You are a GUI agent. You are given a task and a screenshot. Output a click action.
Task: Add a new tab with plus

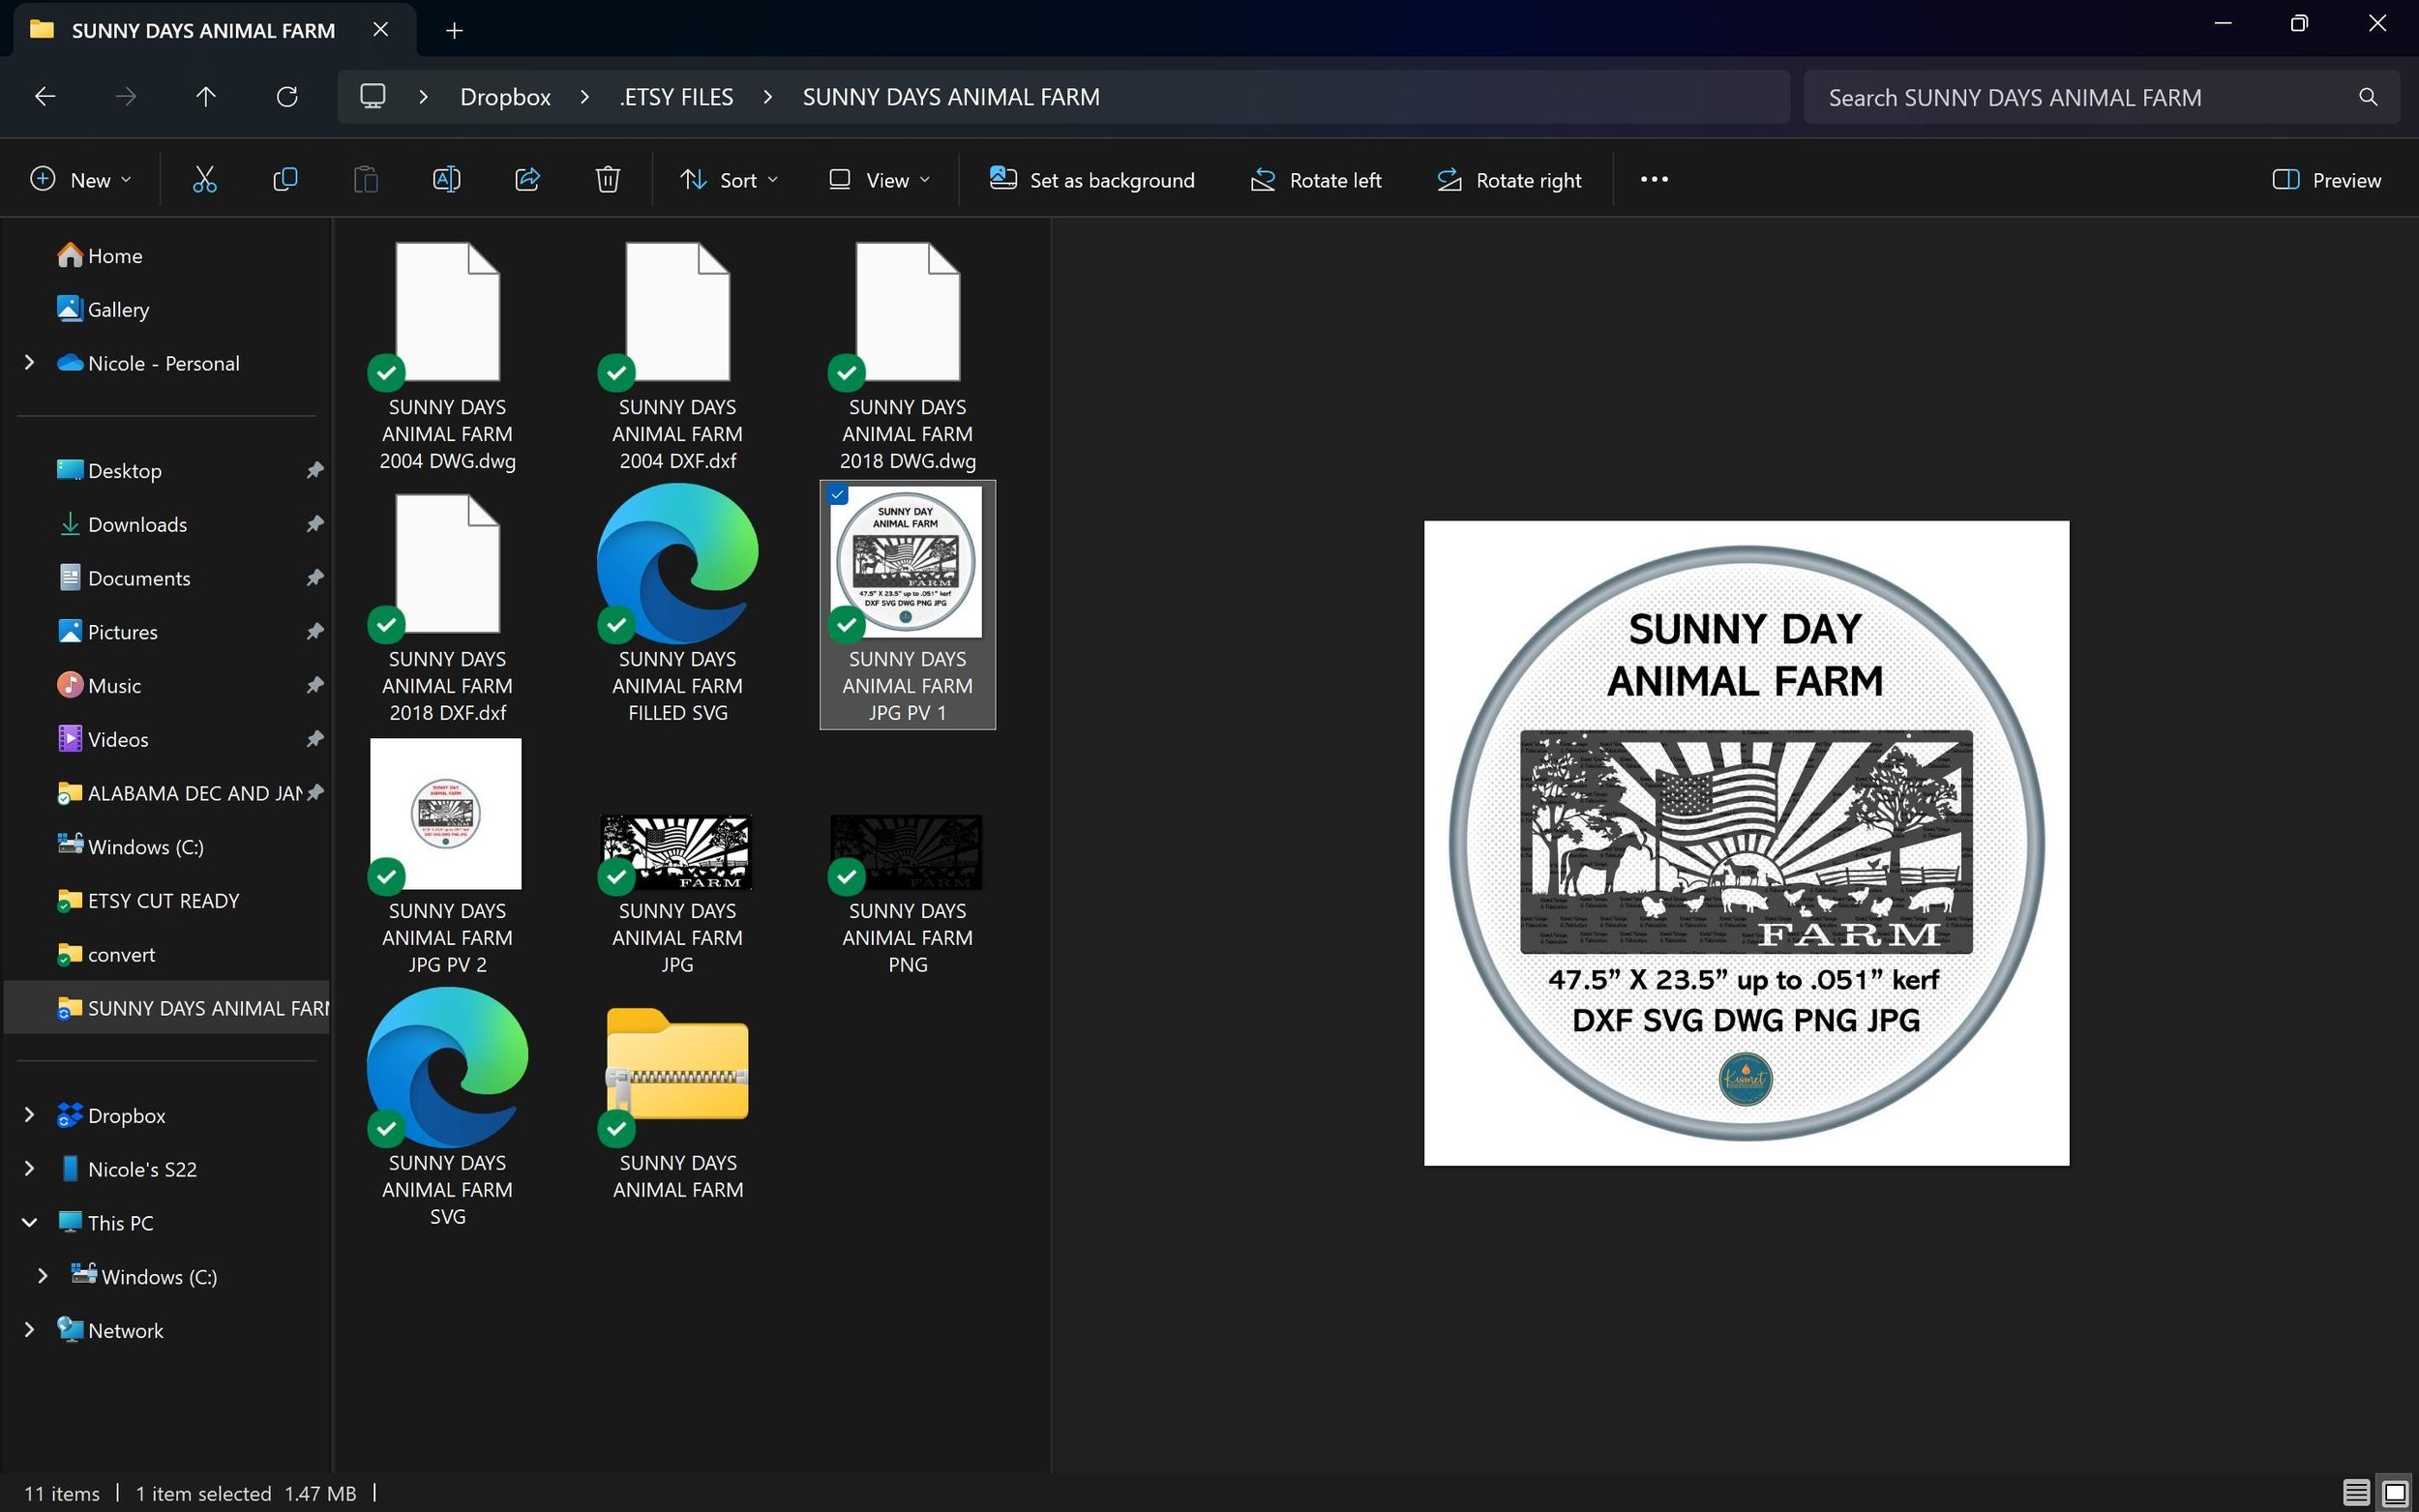click(x=454, y=31)
